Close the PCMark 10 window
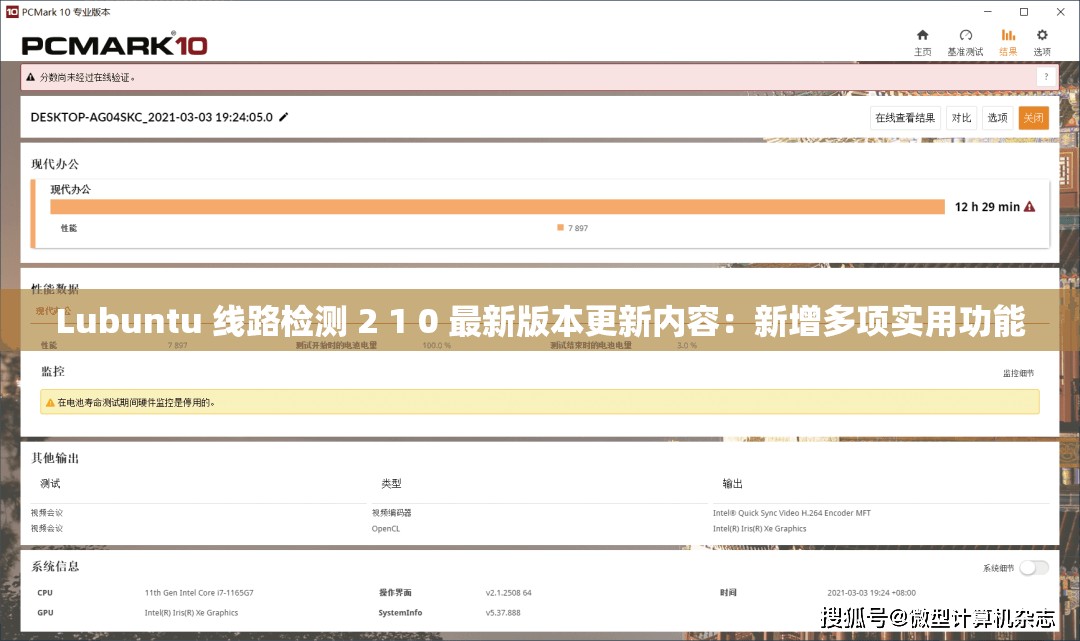The image size is (1080, 641). (1061, 12)
